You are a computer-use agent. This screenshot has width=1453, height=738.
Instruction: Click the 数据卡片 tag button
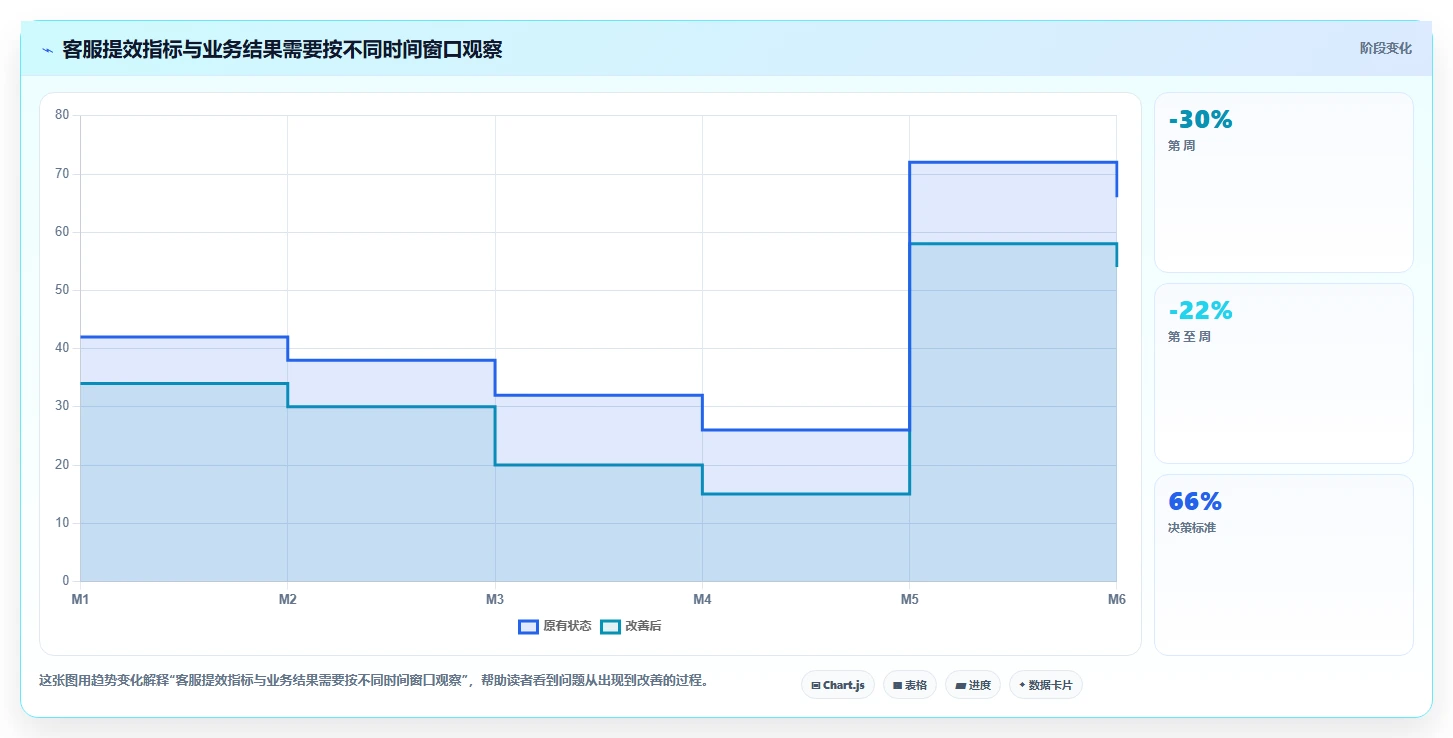[x=1045, y=685]
